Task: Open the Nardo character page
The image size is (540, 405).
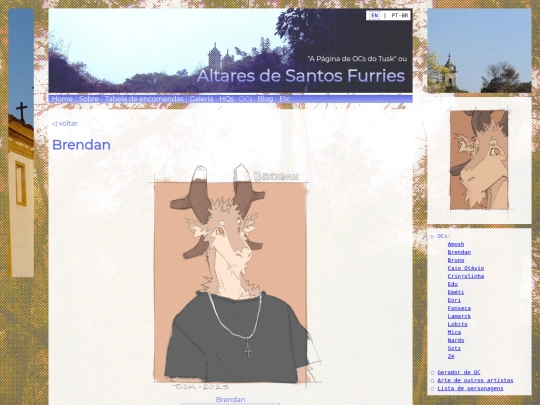Action: (x=456, y=340)
